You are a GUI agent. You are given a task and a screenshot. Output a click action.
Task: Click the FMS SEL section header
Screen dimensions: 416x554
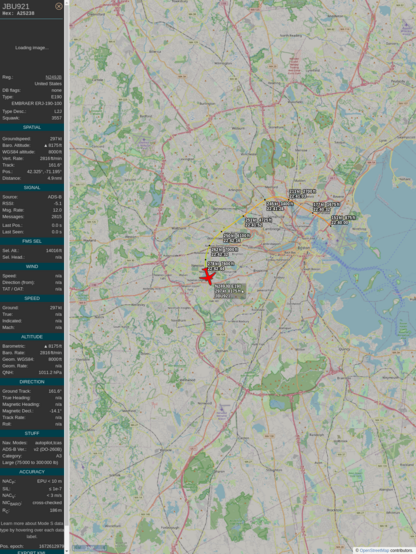coord(32,241)
